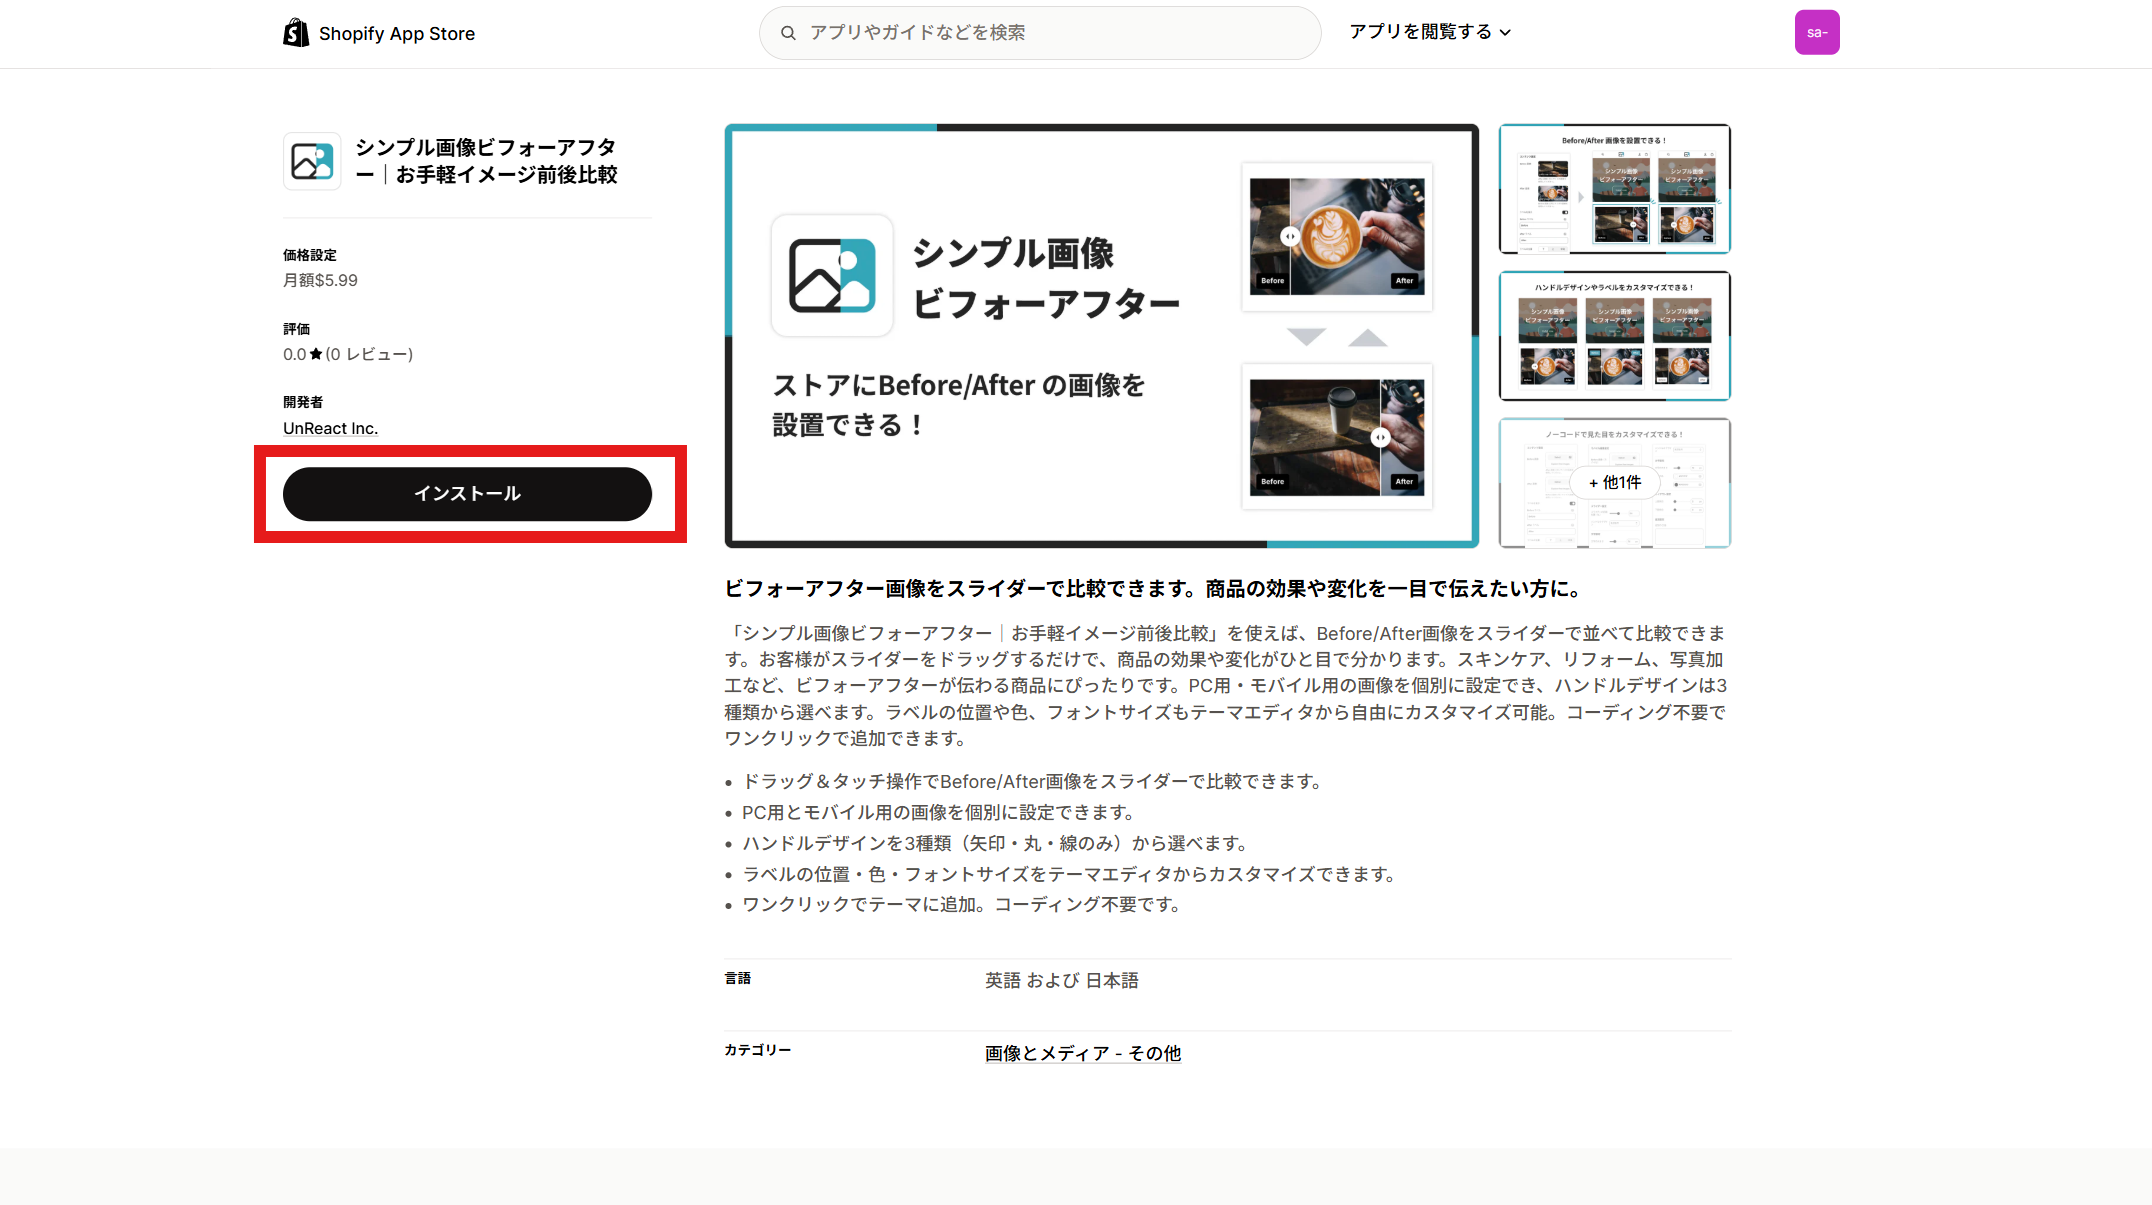Click Shopify App Store text to return home
This screenshot has height=1205, width=2152.
tap(396, 33)
